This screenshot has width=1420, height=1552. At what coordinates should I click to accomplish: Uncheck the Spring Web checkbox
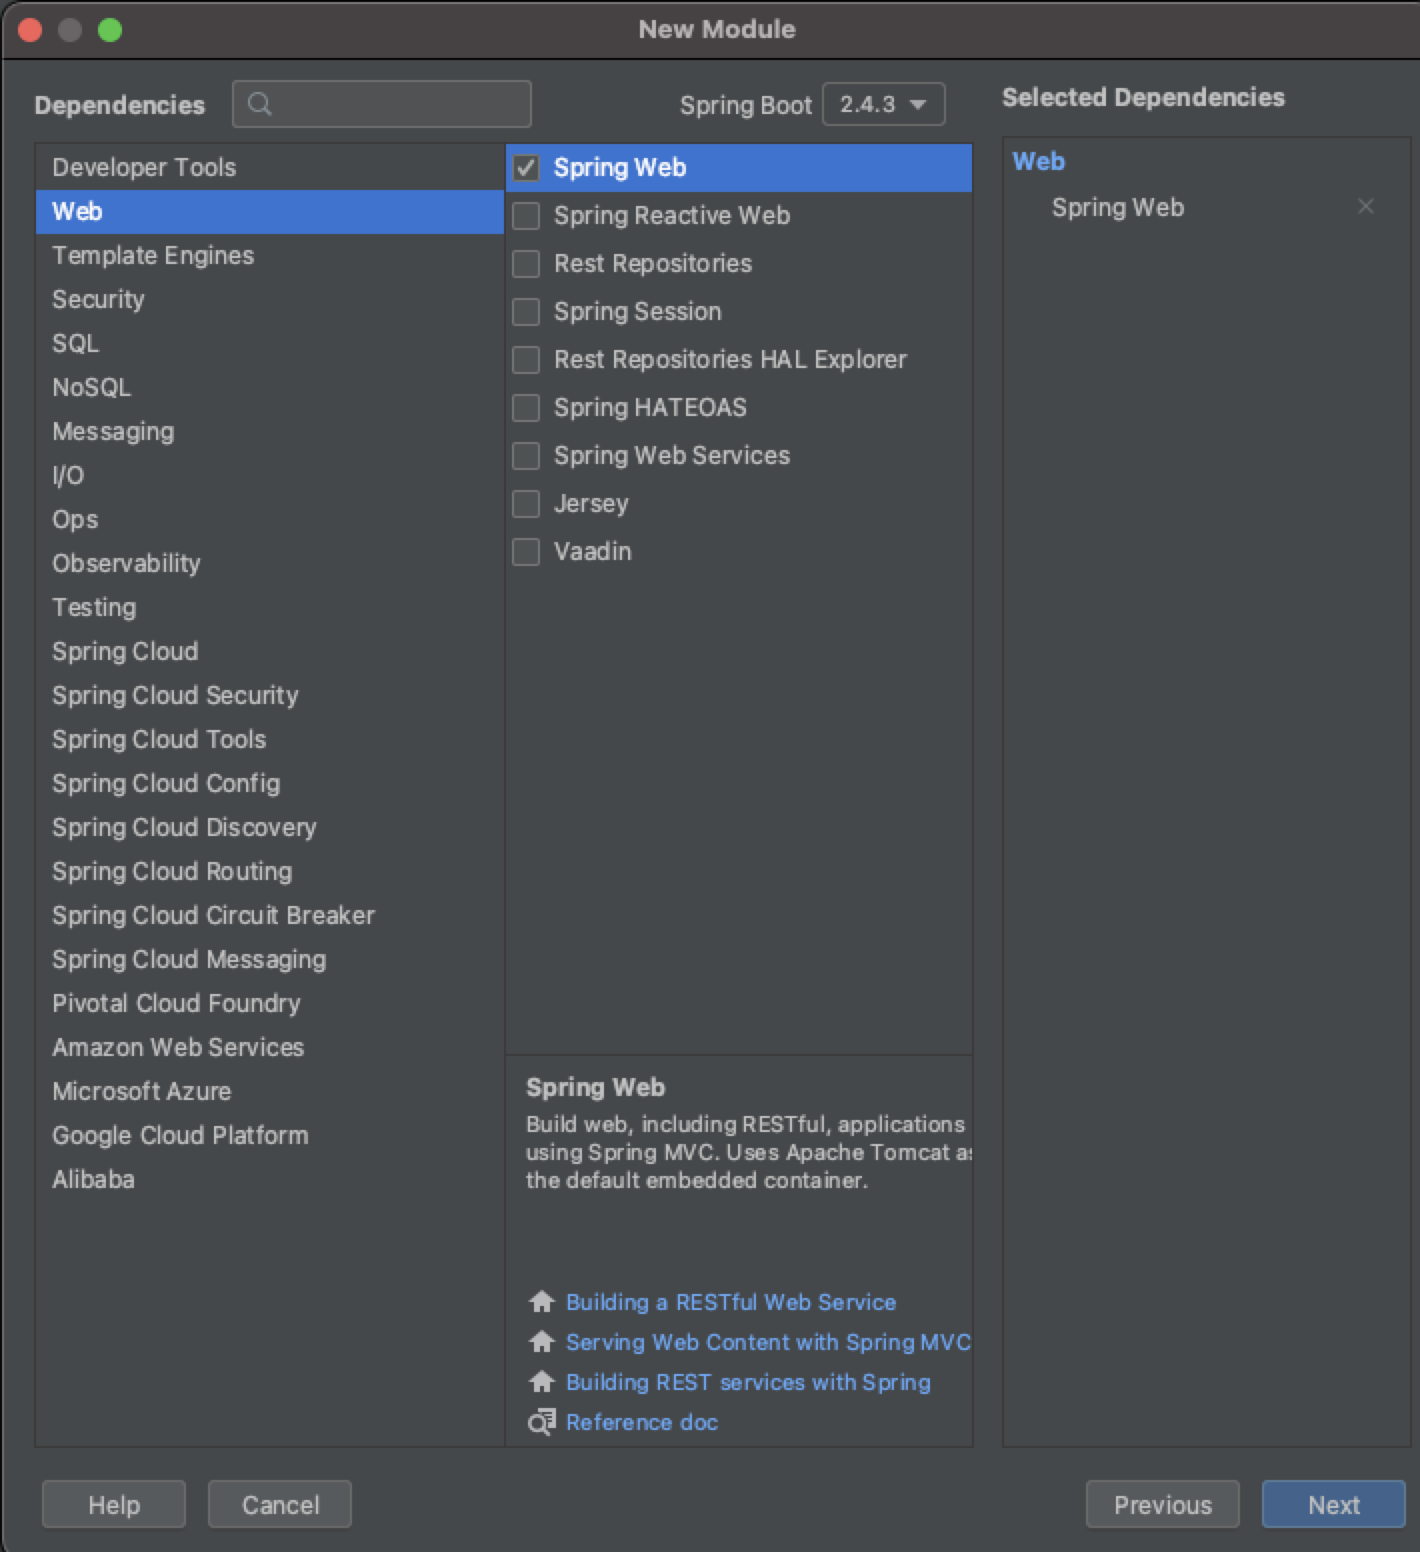coord(526,168)
